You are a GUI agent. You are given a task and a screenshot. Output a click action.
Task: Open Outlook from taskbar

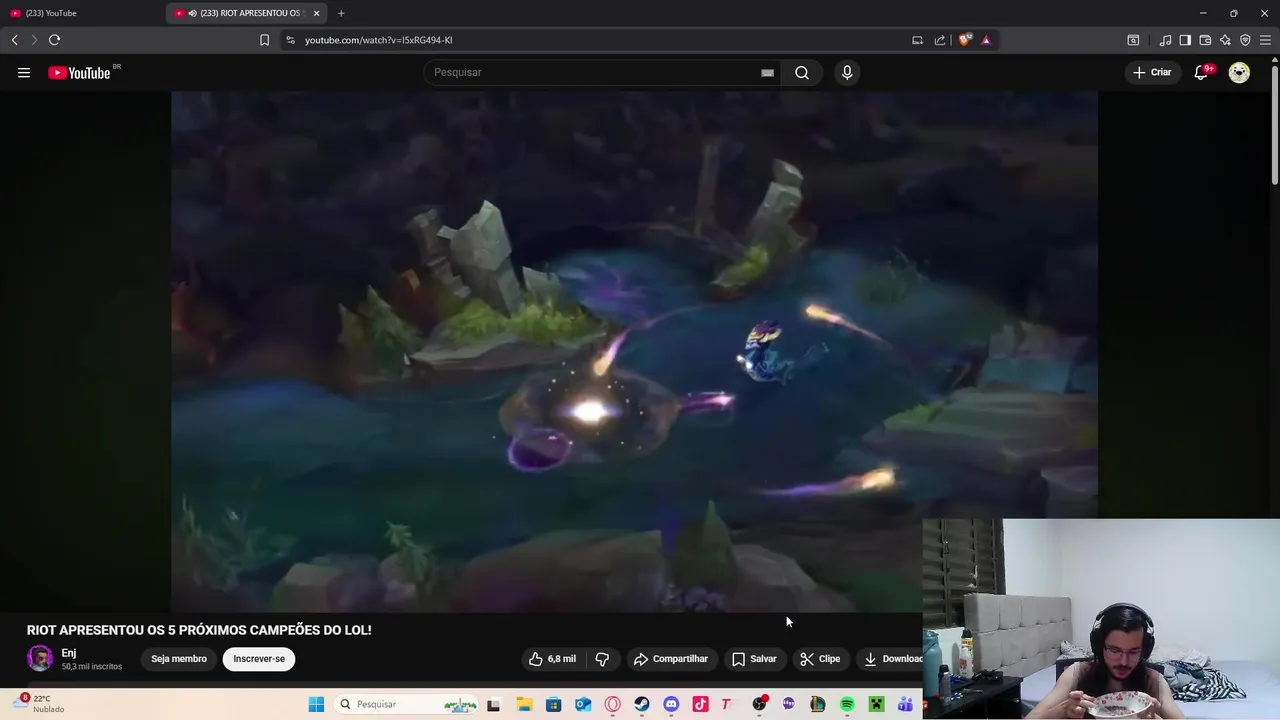pos(583,704)
